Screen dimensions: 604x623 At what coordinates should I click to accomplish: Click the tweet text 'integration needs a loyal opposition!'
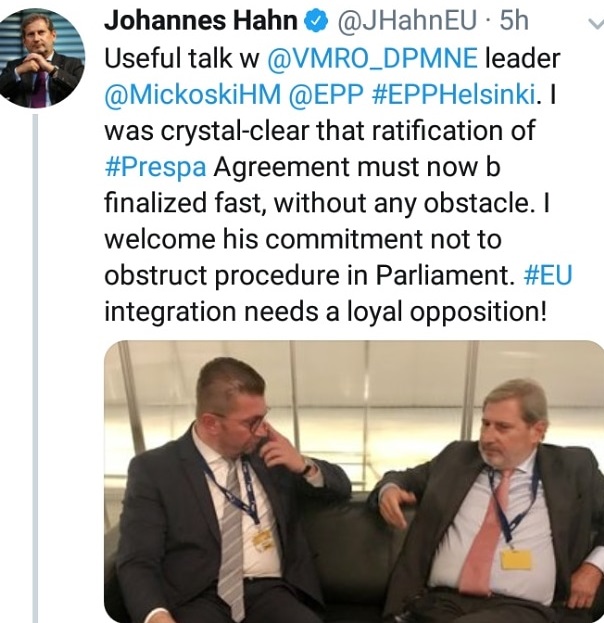tap(325, 312)
